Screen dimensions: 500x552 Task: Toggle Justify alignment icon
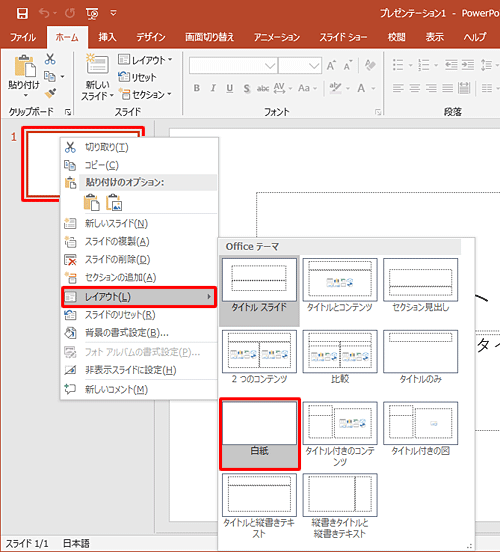[448, 88]
